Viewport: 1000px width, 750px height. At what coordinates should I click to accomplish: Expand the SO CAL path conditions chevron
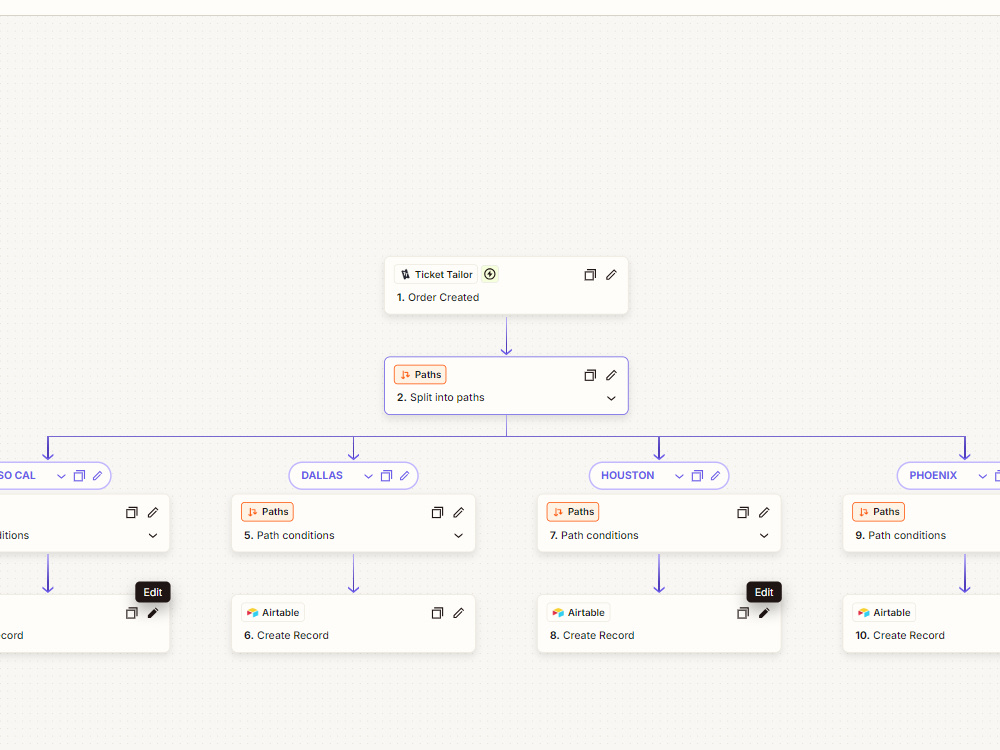(153, 536)
